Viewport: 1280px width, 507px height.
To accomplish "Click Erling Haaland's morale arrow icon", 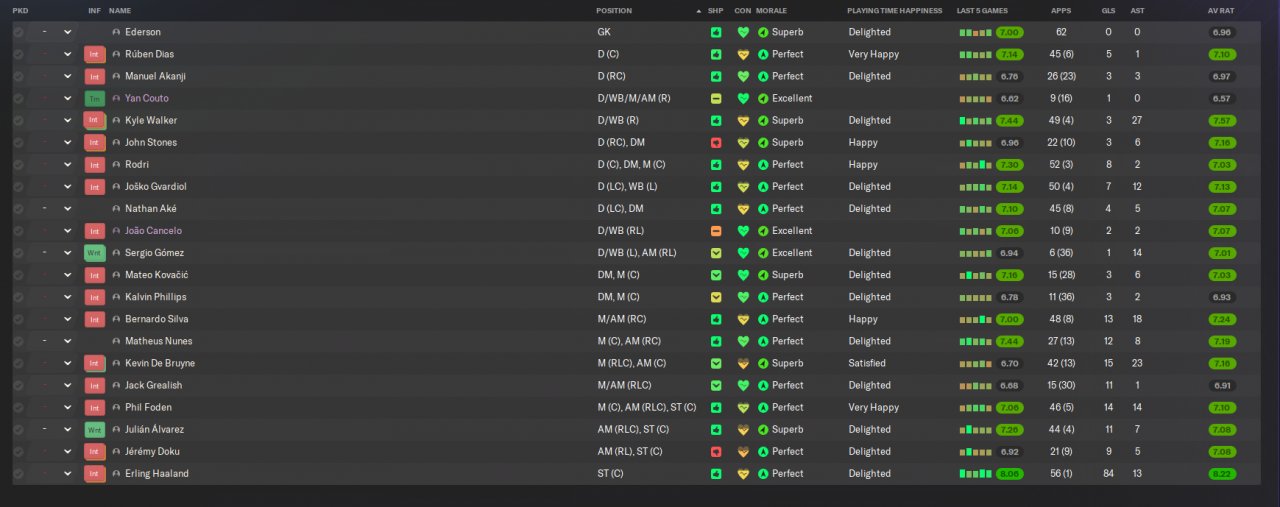I will (x=763, y=474).
